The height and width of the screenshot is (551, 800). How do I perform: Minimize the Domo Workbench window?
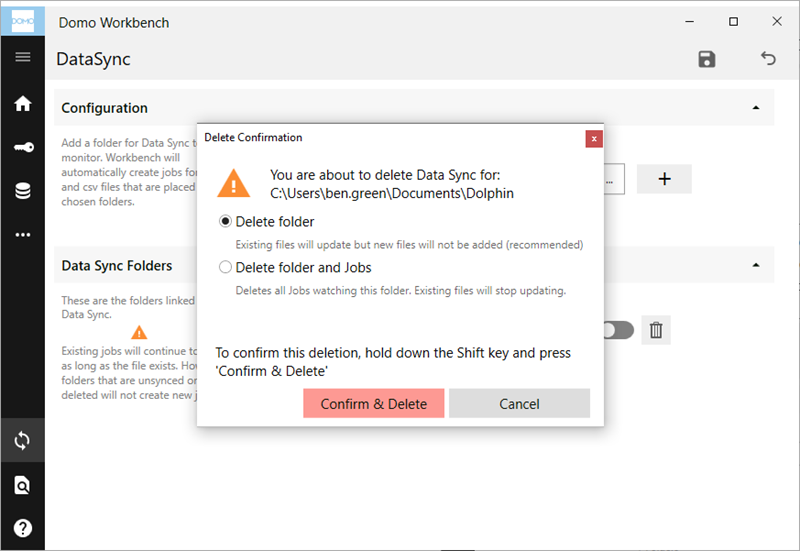[x=690, y=21]
